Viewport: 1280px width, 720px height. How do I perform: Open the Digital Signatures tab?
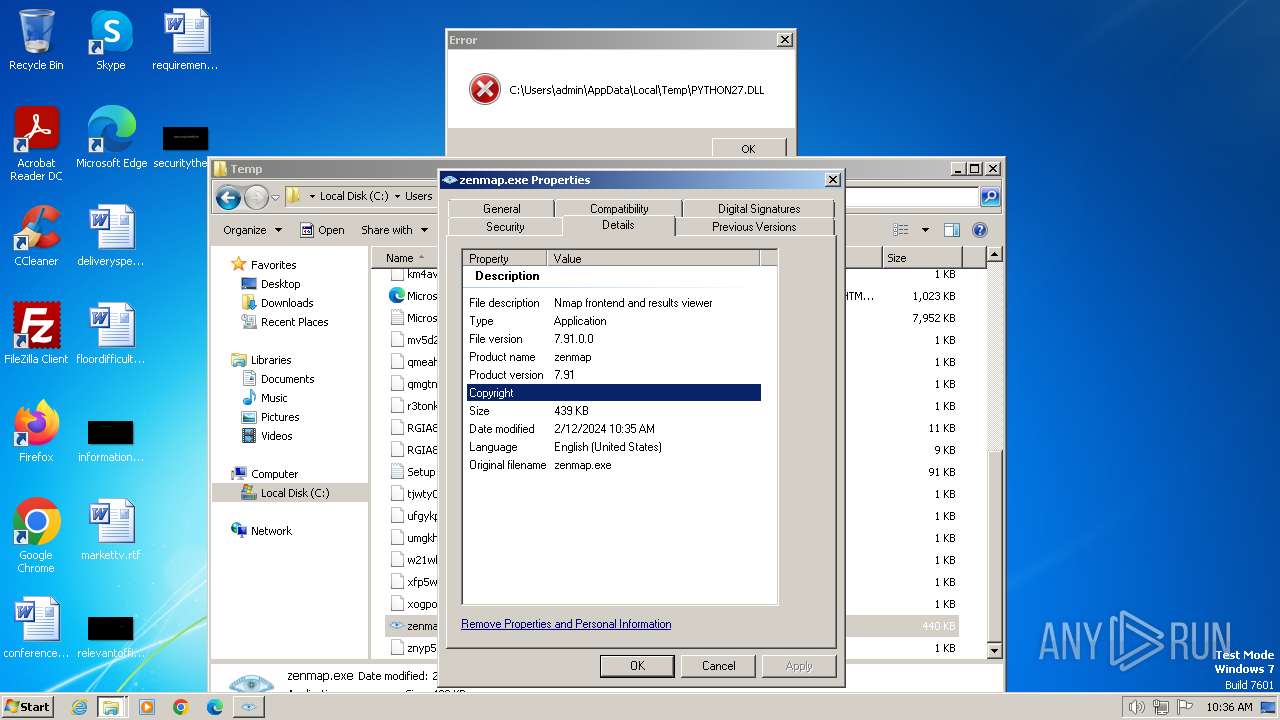click(x=759, y=209)
